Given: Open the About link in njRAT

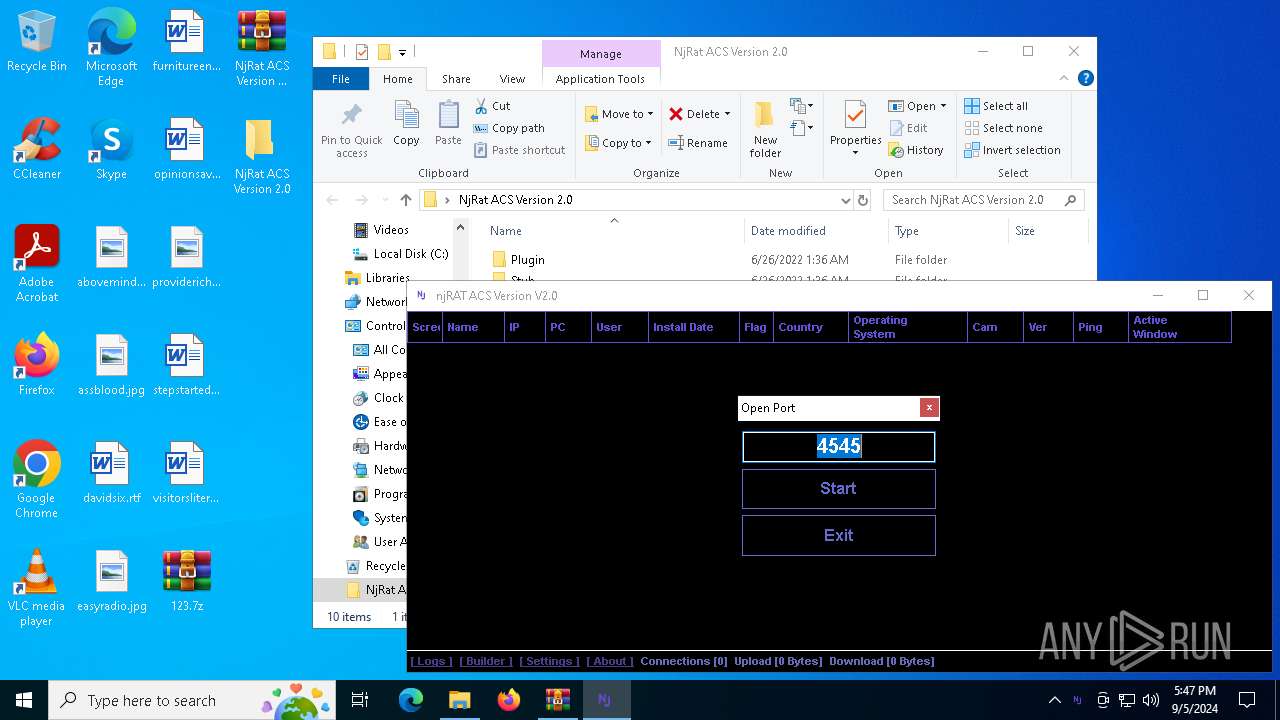Looking at the screenshot, I should 610,661.
